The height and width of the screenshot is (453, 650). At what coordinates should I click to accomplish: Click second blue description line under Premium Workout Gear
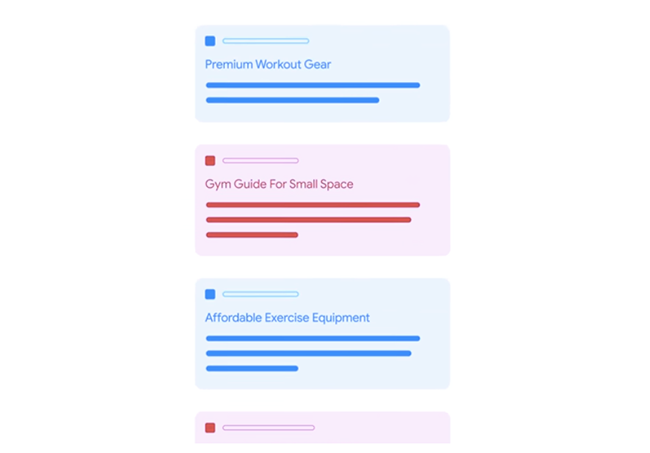pyautogui.click(x=293, y=100)
